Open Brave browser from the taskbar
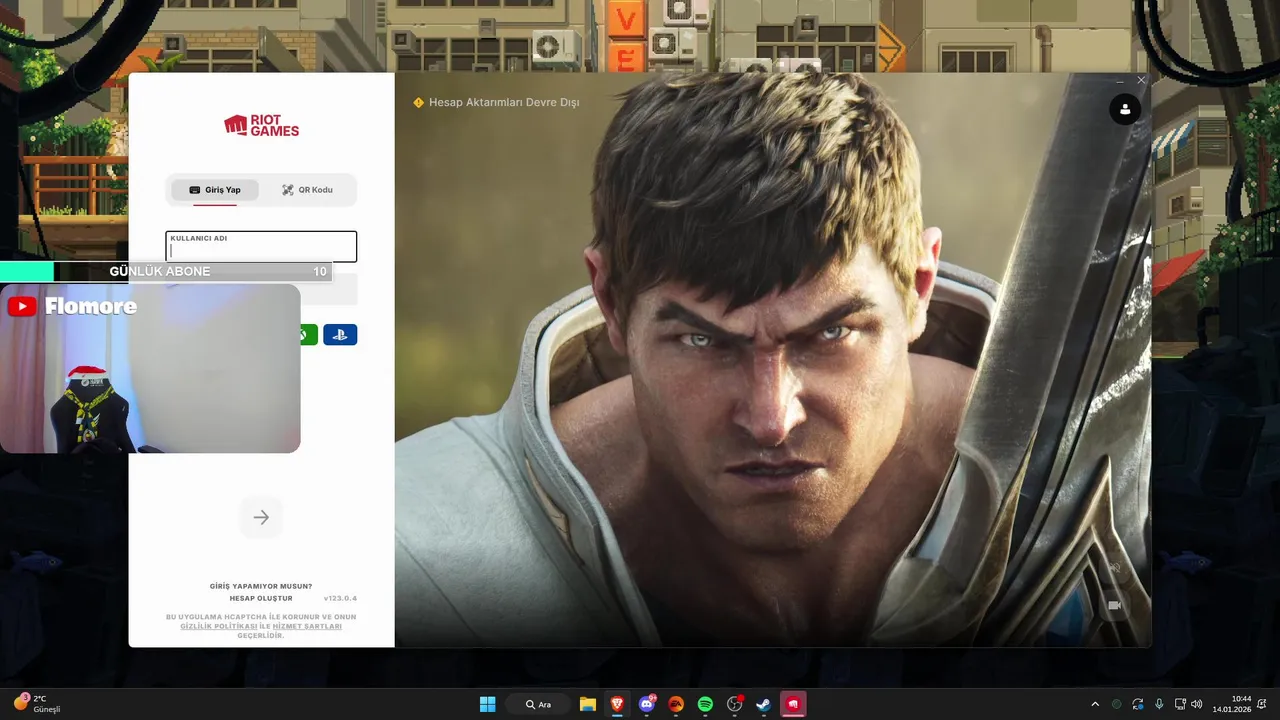 pyautogui.click(x=617, y=704)
